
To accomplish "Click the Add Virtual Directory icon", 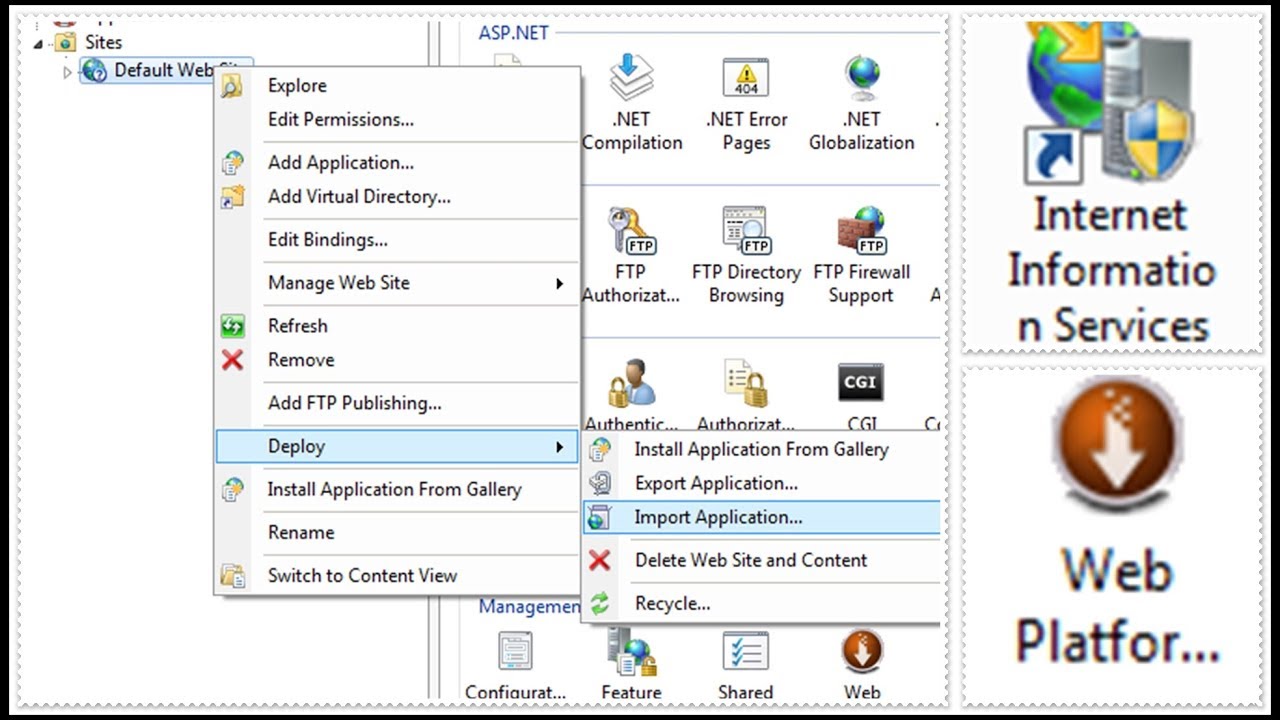I will tap(232, 197).
